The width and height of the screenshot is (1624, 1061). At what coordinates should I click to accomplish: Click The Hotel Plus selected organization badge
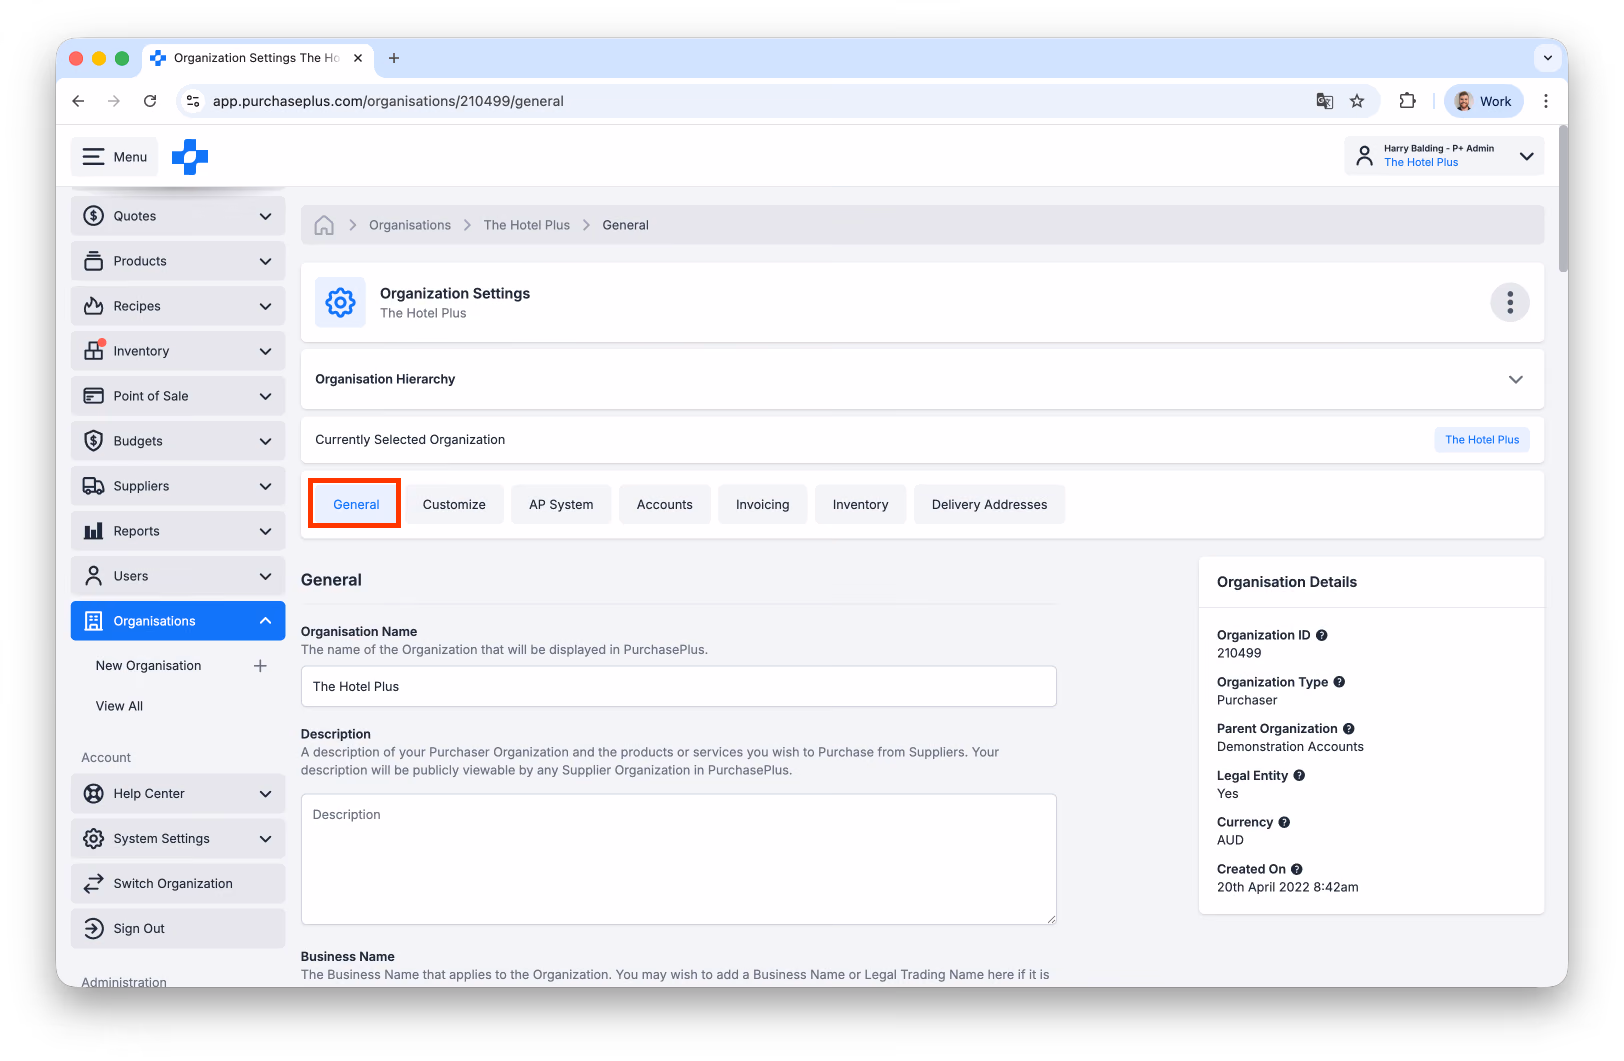[x=1482, y=440]
